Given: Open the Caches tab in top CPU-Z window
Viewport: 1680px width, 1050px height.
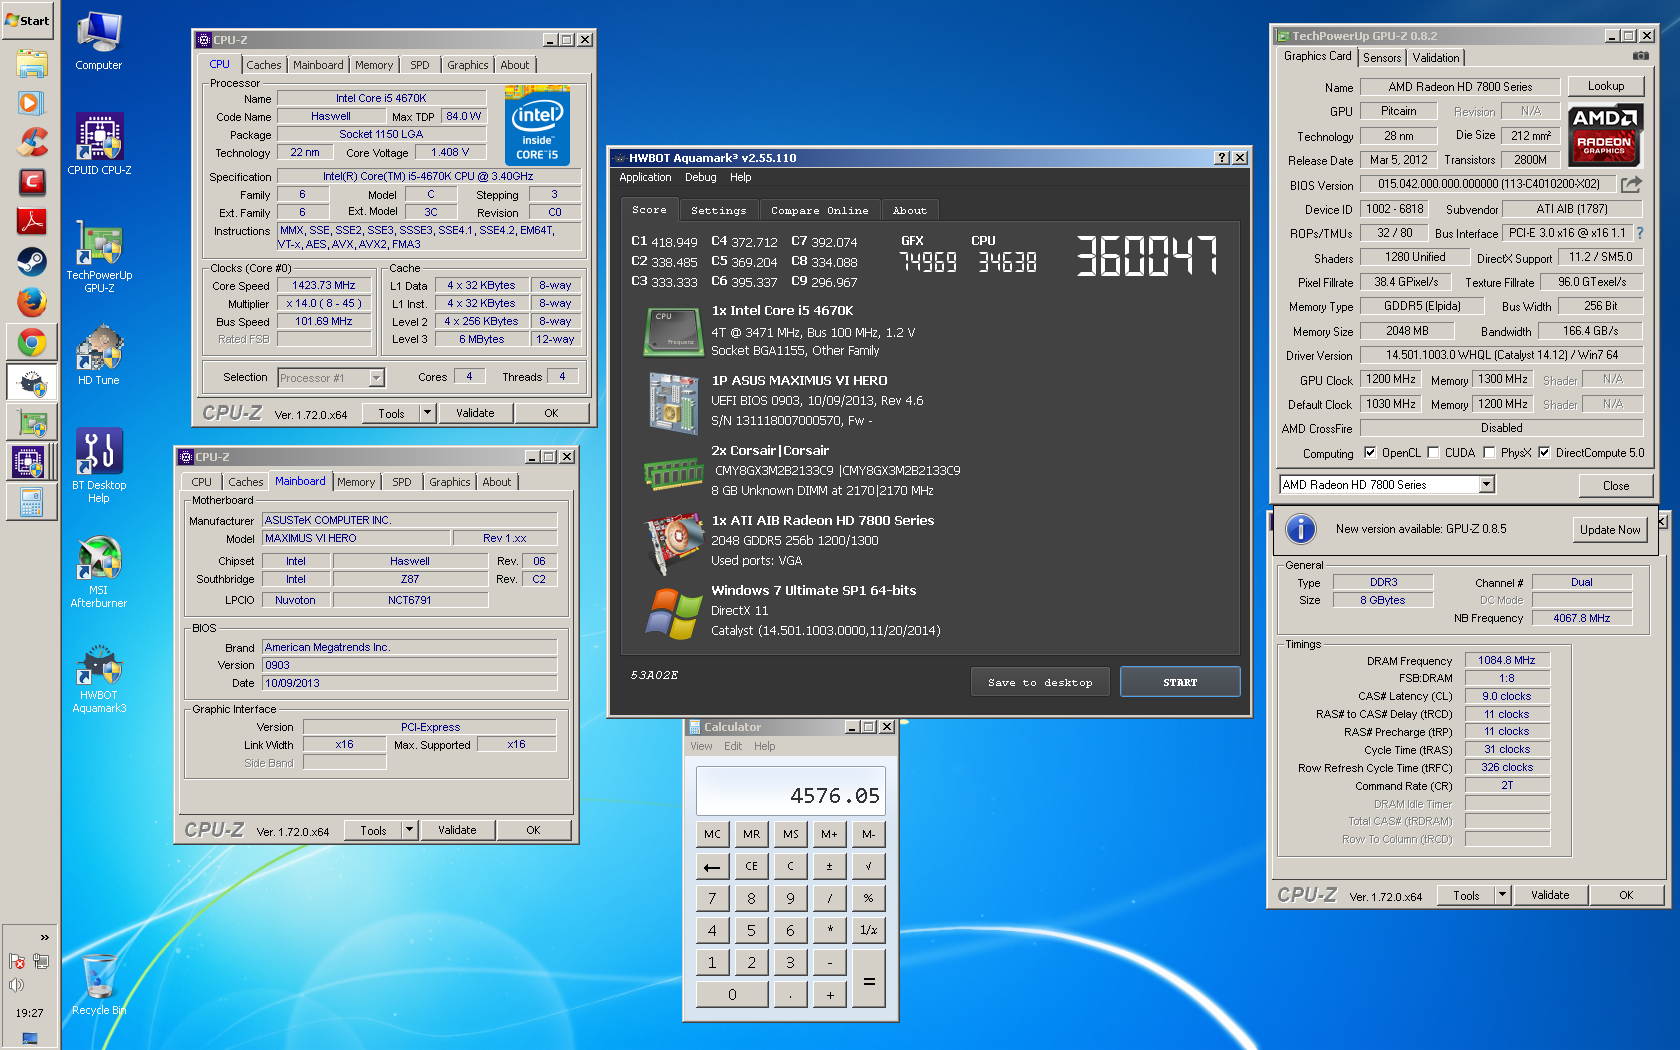Looking at the screenshot, I should coord(264,65).
